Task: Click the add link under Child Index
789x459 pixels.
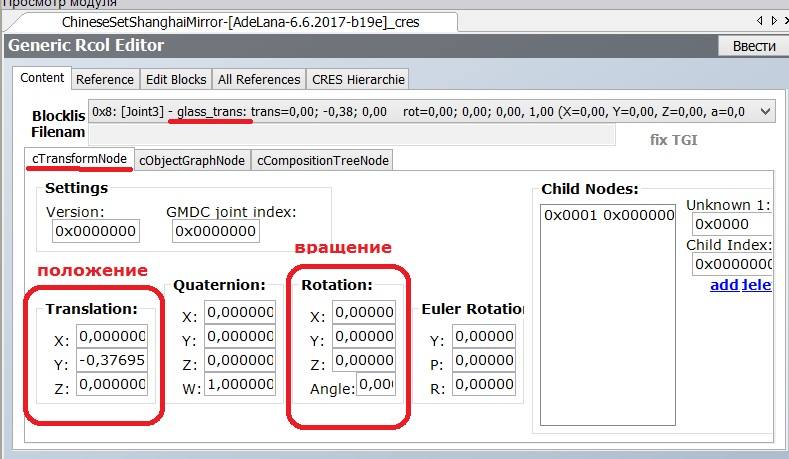Action: tap(723, 285)
